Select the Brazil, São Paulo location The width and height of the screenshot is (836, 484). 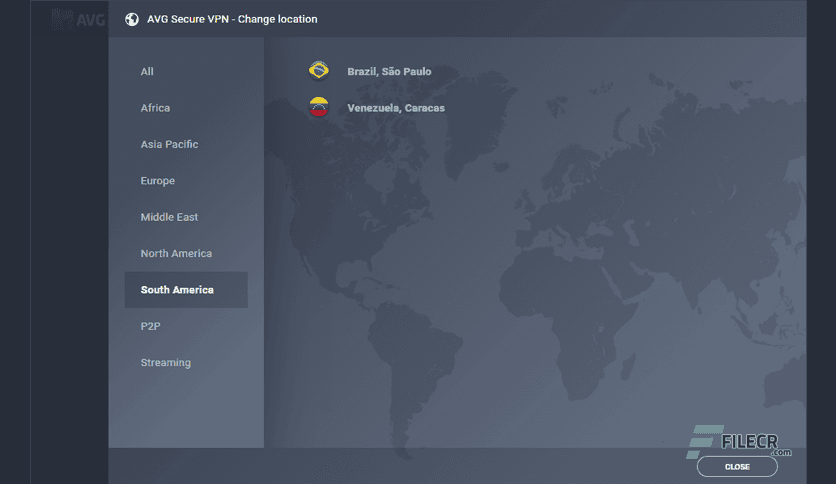pyautogui.click(x=389, y=71)
